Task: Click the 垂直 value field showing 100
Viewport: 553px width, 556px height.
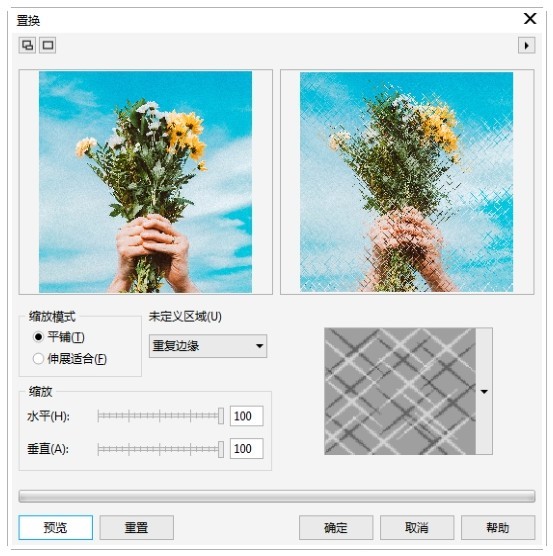Action: pyautogui.click(x=246, y=449)
